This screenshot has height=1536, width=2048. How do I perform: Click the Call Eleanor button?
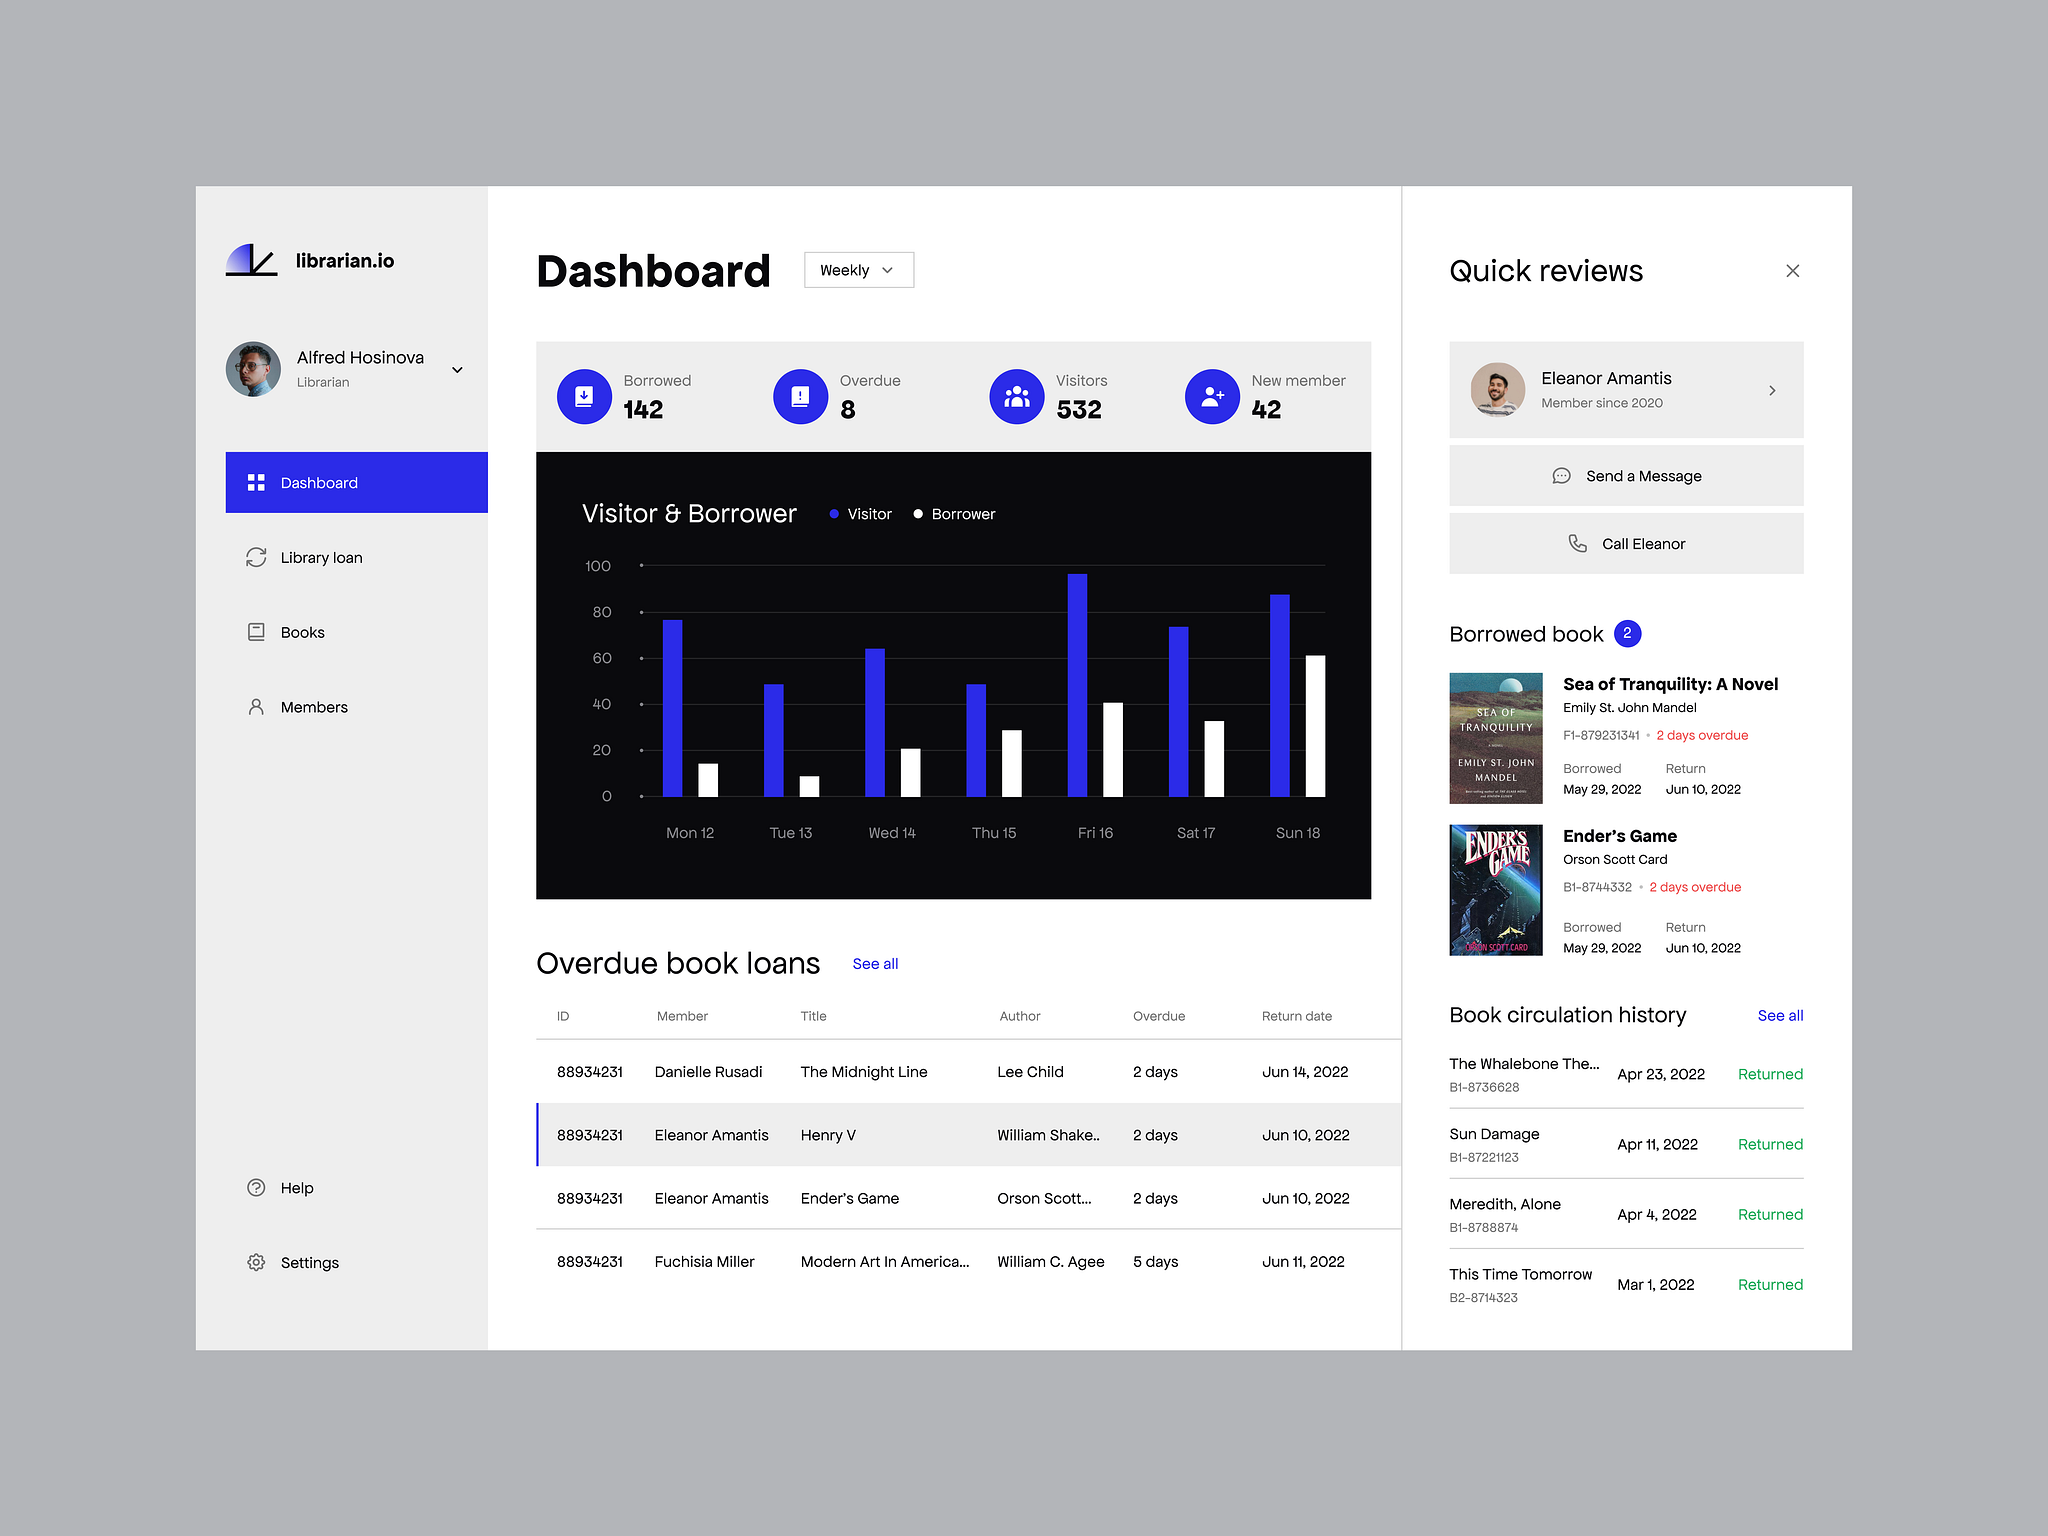tap(1626, 543)
